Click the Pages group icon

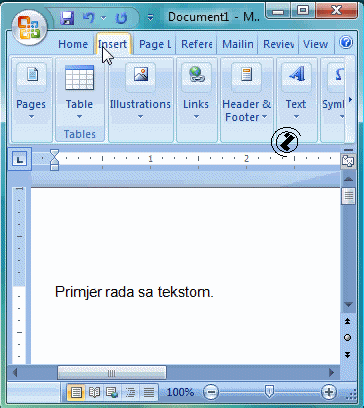tap(32, 77)
